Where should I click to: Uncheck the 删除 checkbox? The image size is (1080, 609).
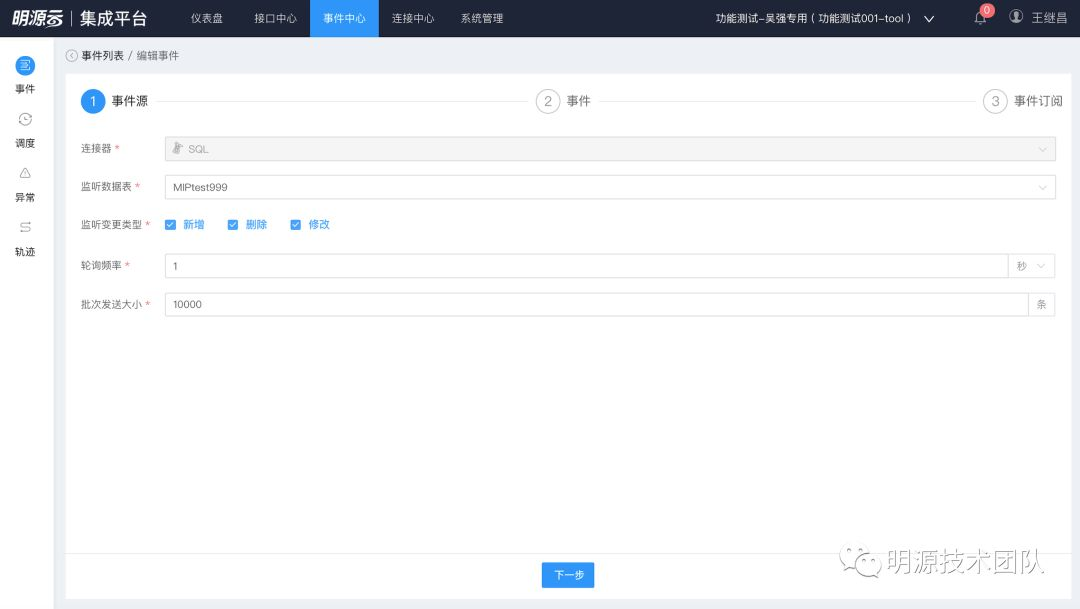pyautogui.click(x=233, y=225)
